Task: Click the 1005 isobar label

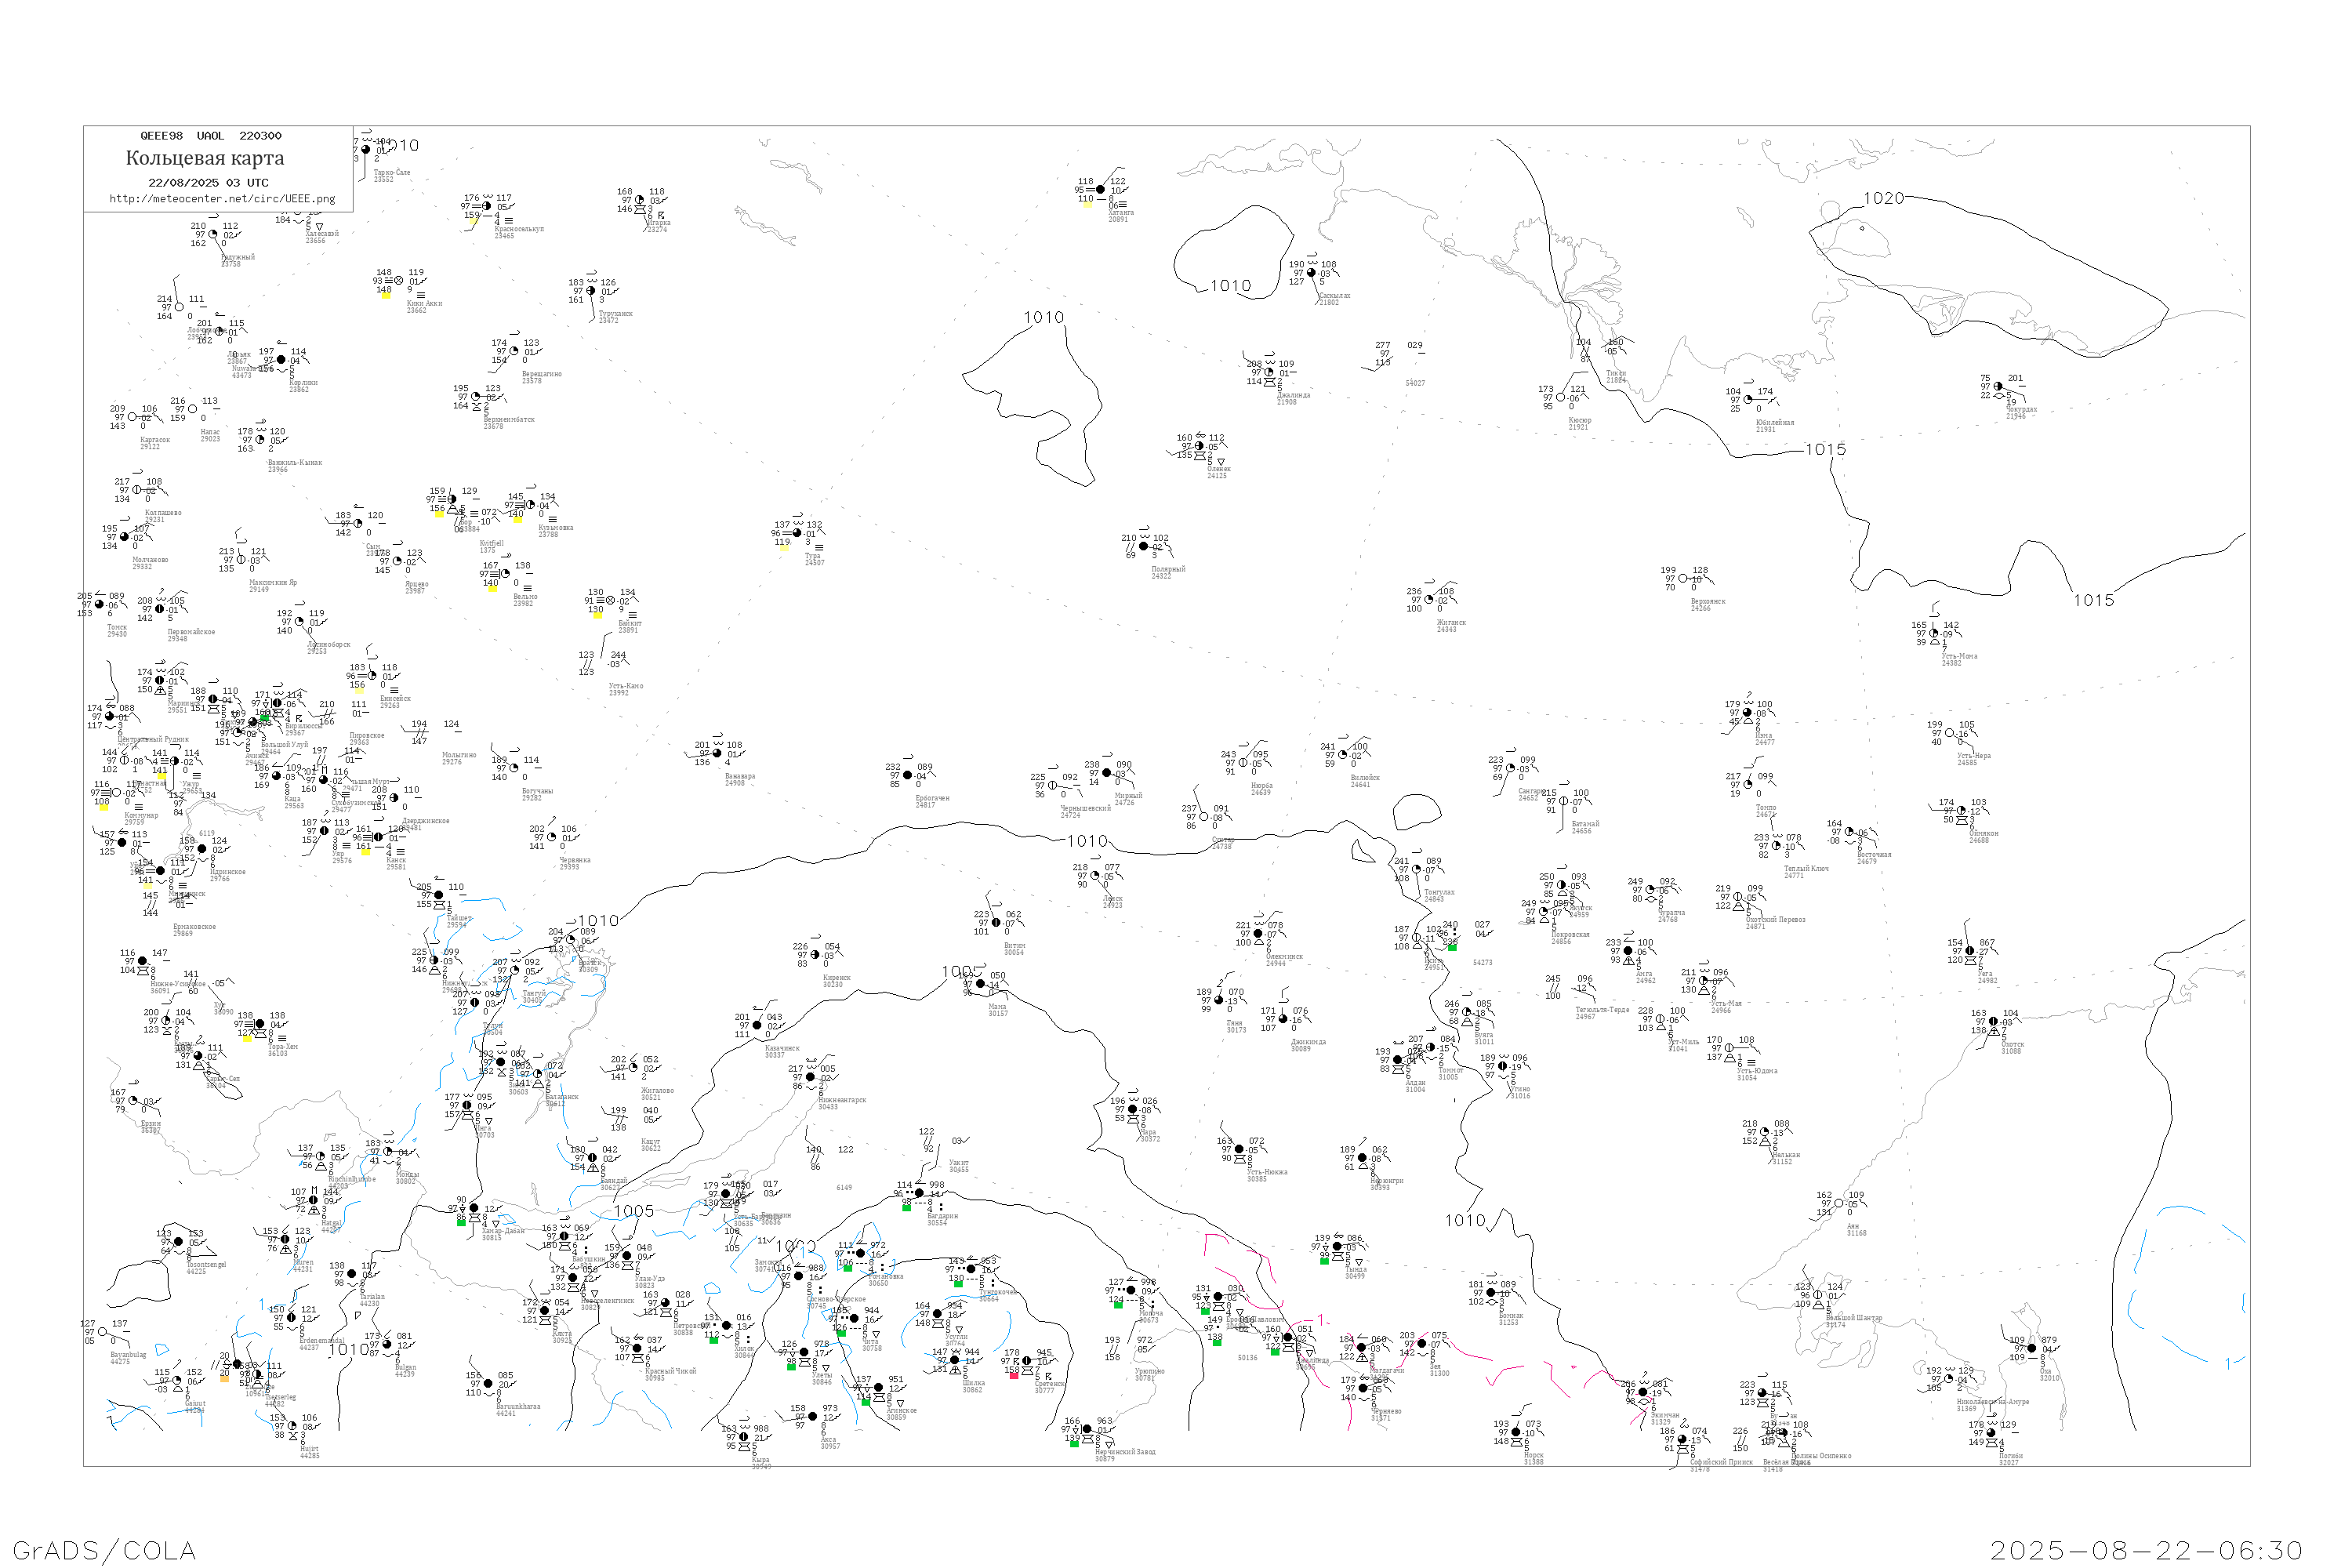Action: 633,1211
